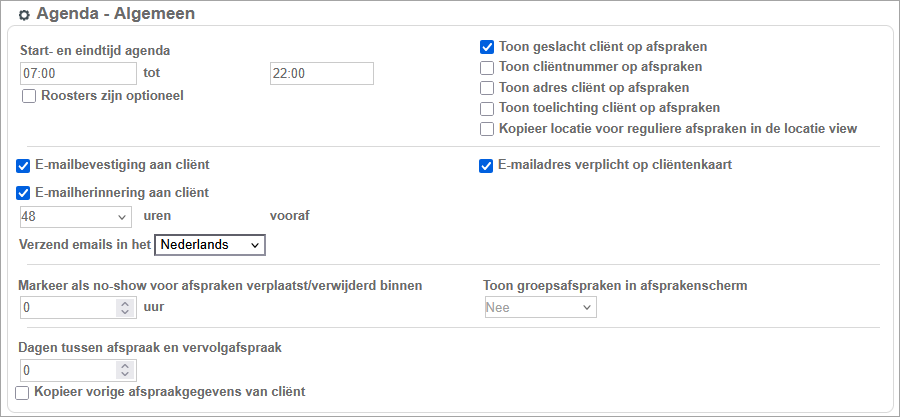Enable Toon cliëntnummer op afspraken
The image size is (900, 417).
(487, 68)
